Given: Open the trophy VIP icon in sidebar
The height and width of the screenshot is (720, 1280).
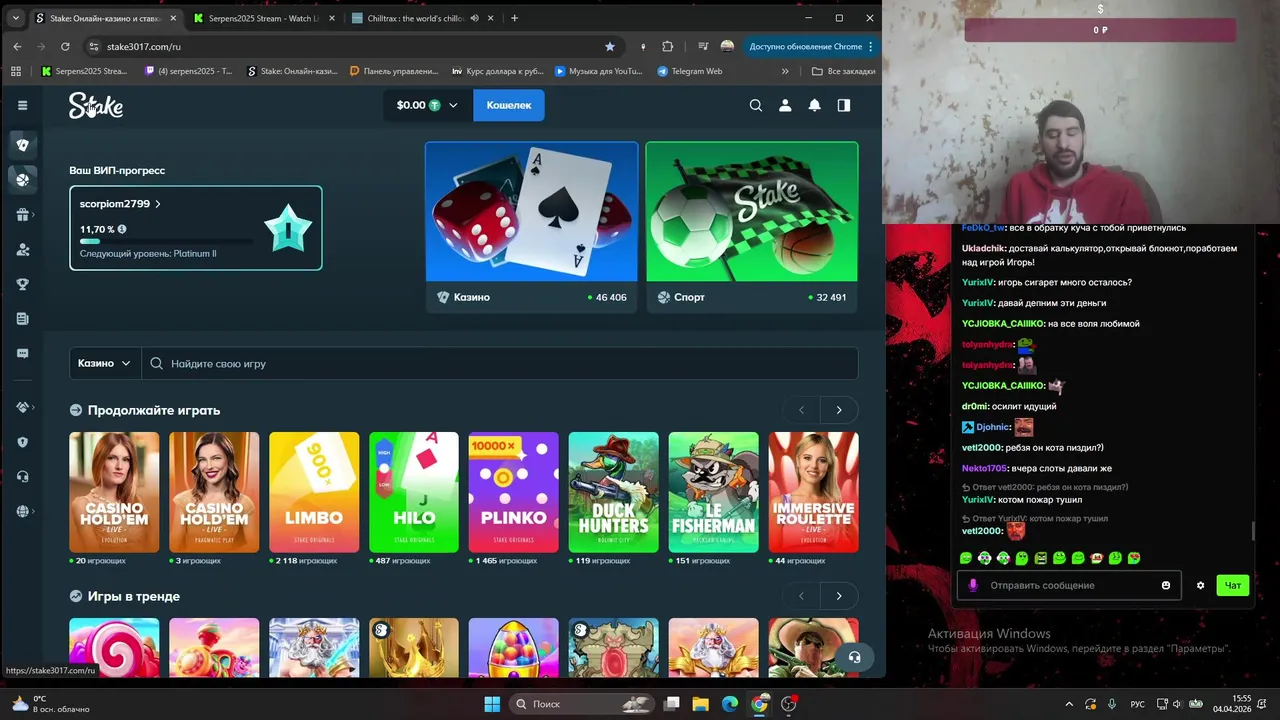Looking at the screenshot, I should point(23,284).
